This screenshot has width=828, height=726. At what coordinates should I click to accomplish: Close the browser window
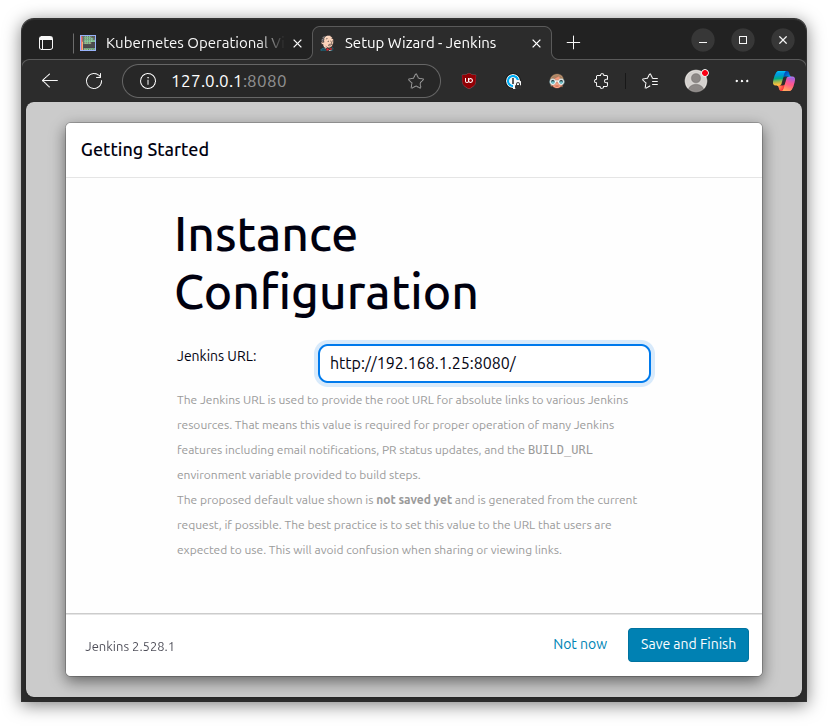pyautogui.click(x=783, y=41)
